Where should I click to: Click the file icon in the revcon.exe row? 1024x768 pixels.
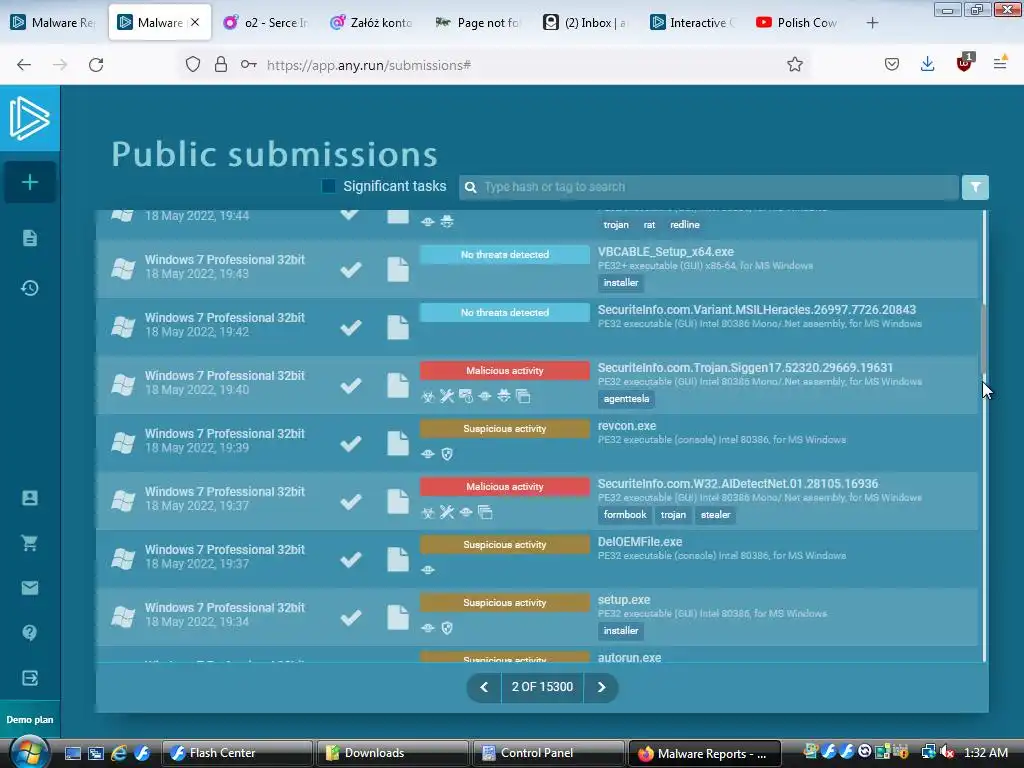point(398,443)
